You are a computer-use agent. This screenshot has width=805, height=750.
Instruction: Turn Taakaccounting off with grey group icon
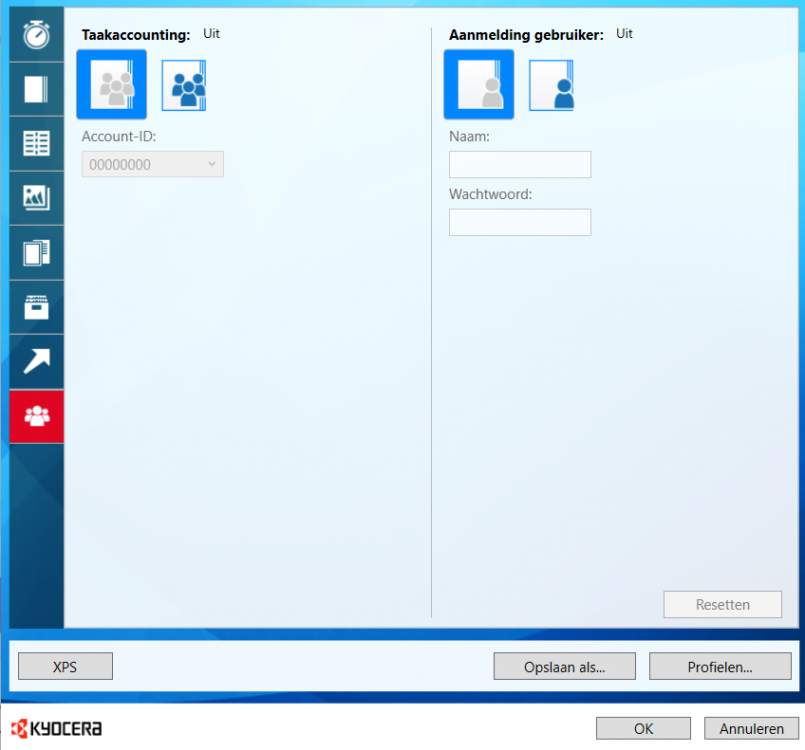pos(111,85)
